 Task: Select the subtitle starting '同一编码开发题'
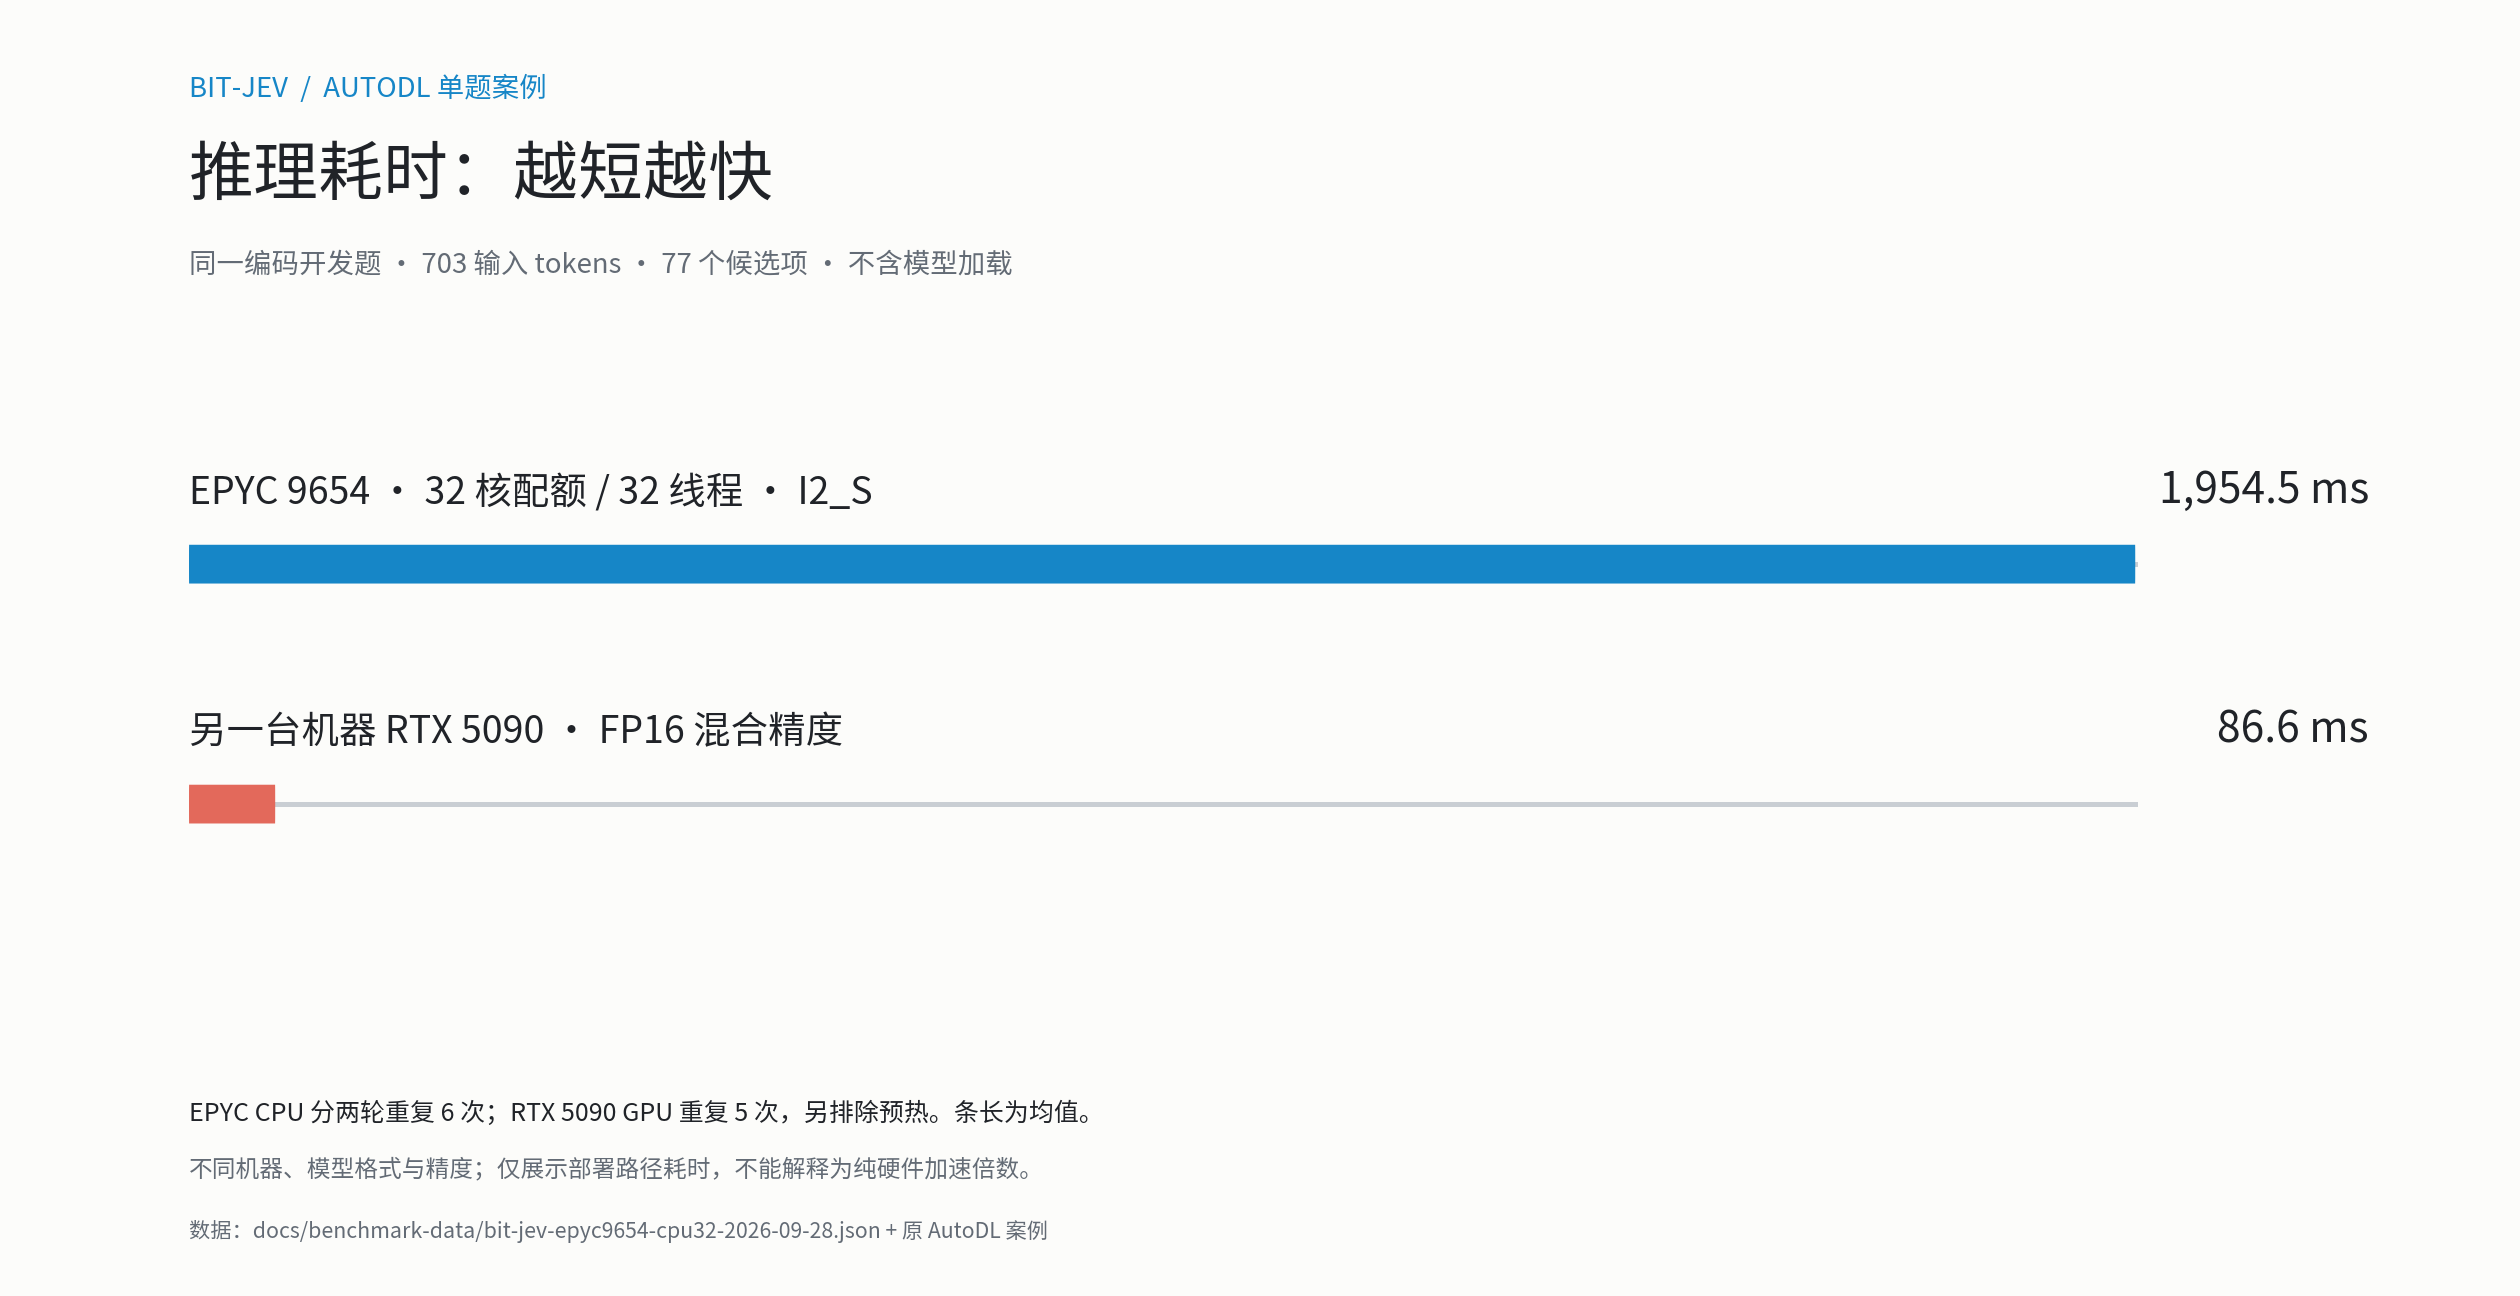pyautogui.click(x=600, y=263)
